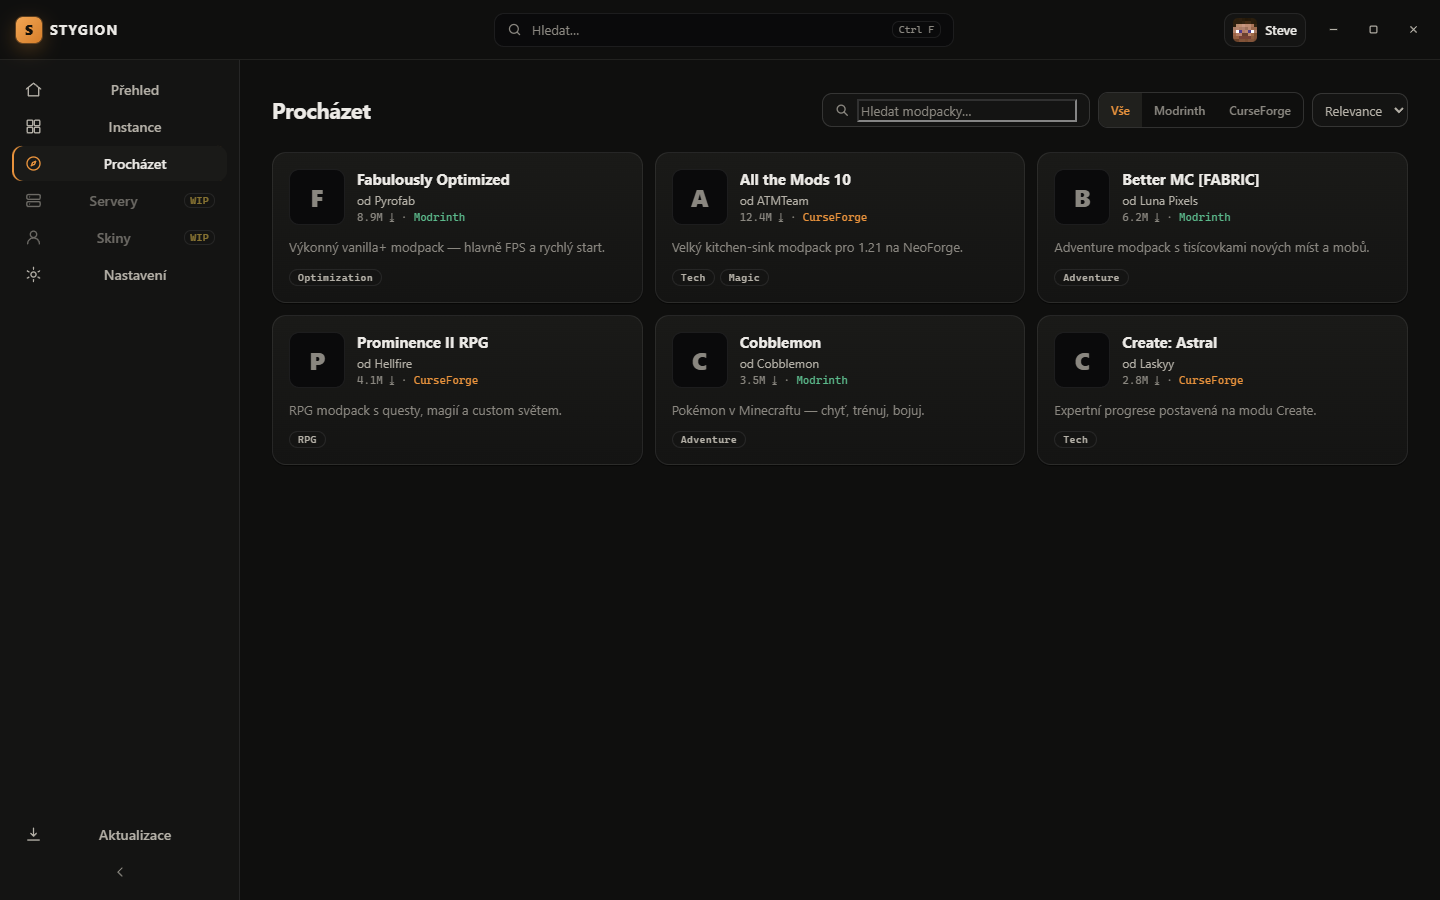
Task: Click the C tile of Create: Astral
Action: coord(1082,361)
